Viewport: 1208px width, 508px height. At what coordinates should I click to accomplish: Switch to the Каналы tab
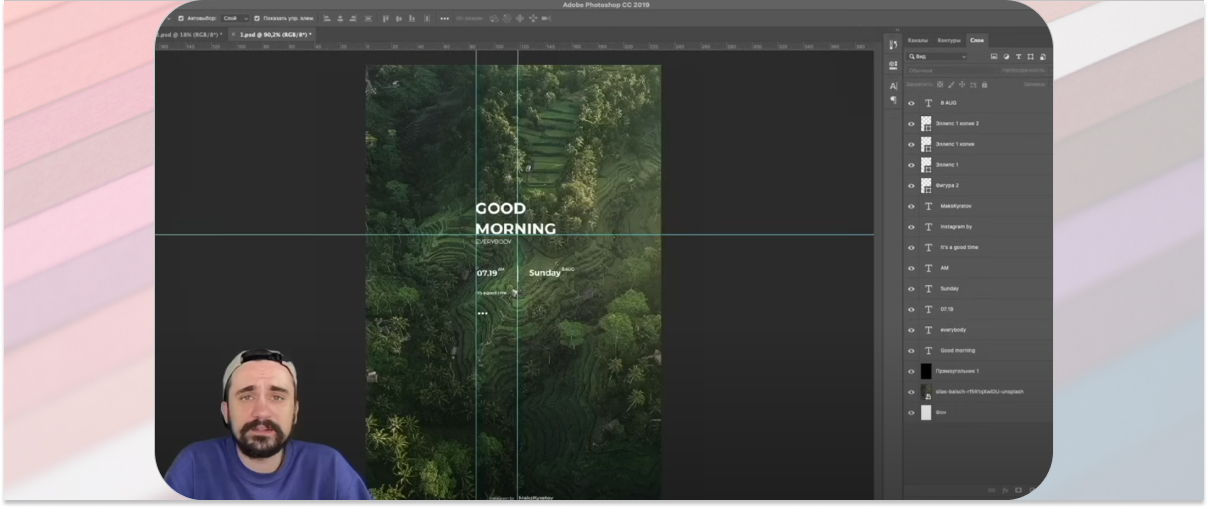[x=918, y=40]
